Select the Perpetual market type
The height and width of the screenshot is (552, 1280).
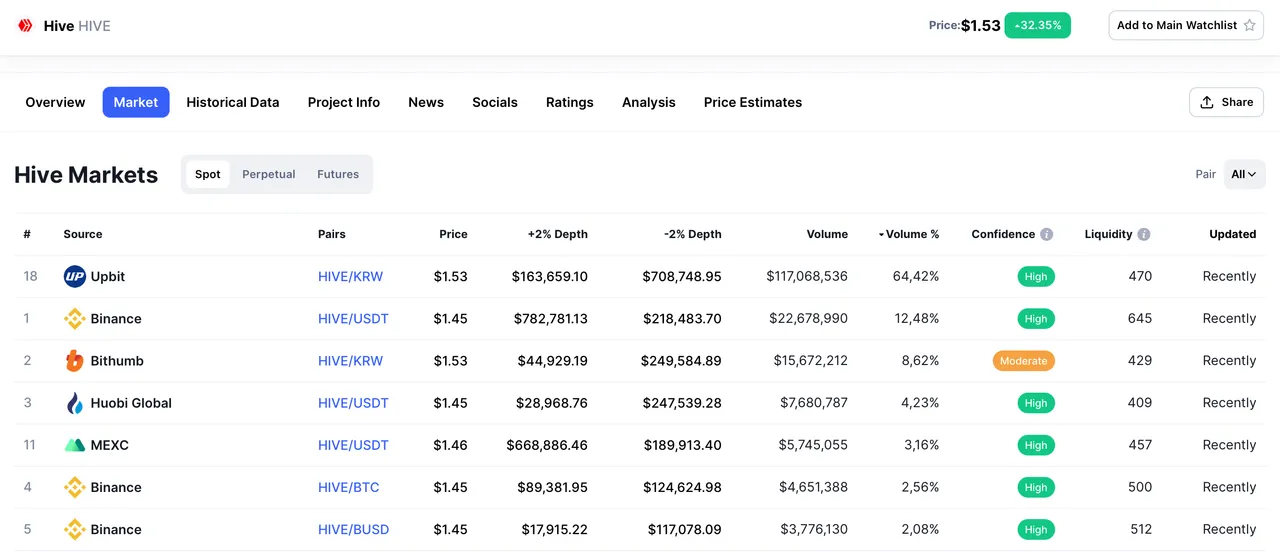tap(269, 174)
